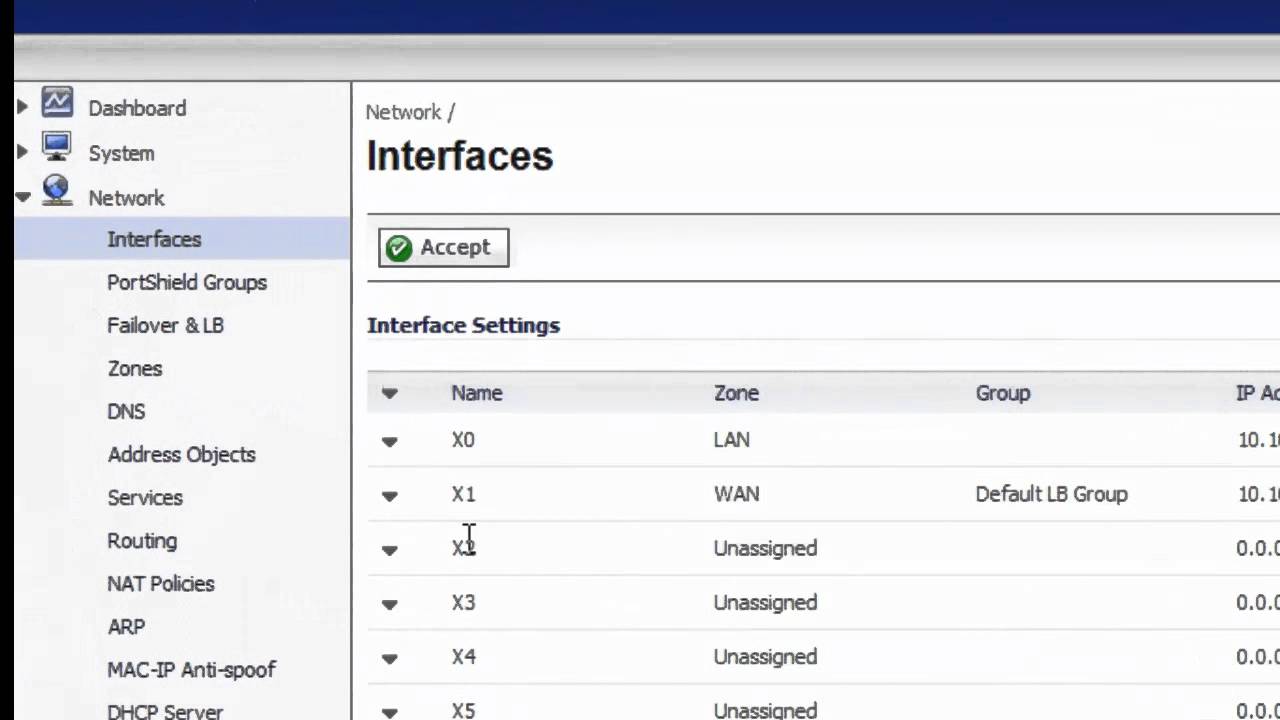Expand the Dashboard tree section
Viewport: 1280px width, 720px height.
point(22,106)
